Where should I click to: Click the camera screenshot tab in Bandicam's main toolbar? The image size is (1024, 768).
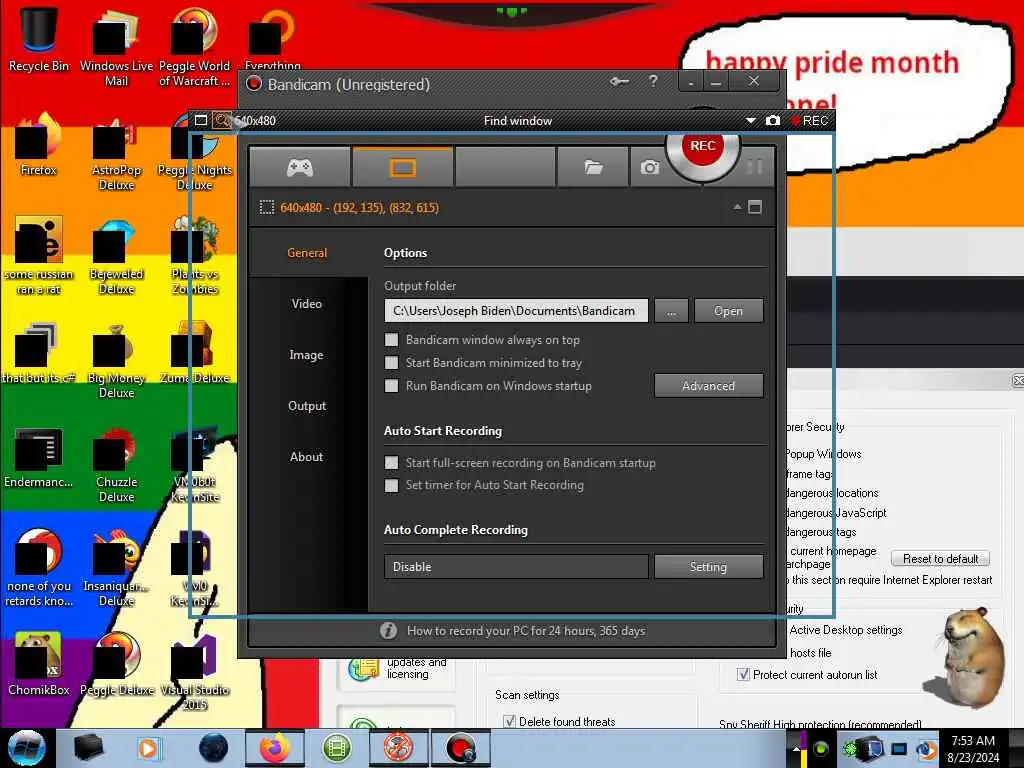[x=649, y=168]
